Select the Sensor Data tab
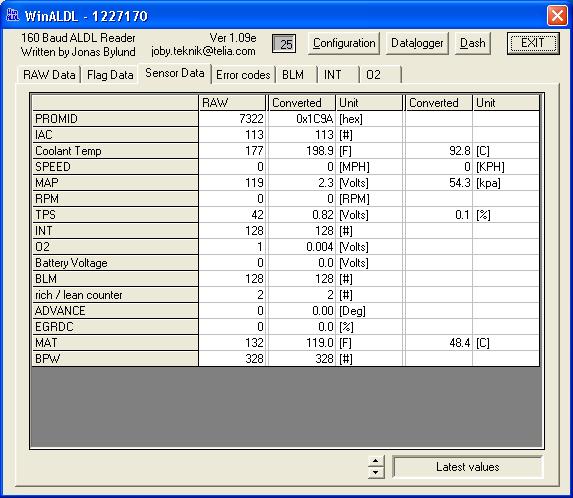The width and height of the screenshot is (573, 498). [175, 73]
